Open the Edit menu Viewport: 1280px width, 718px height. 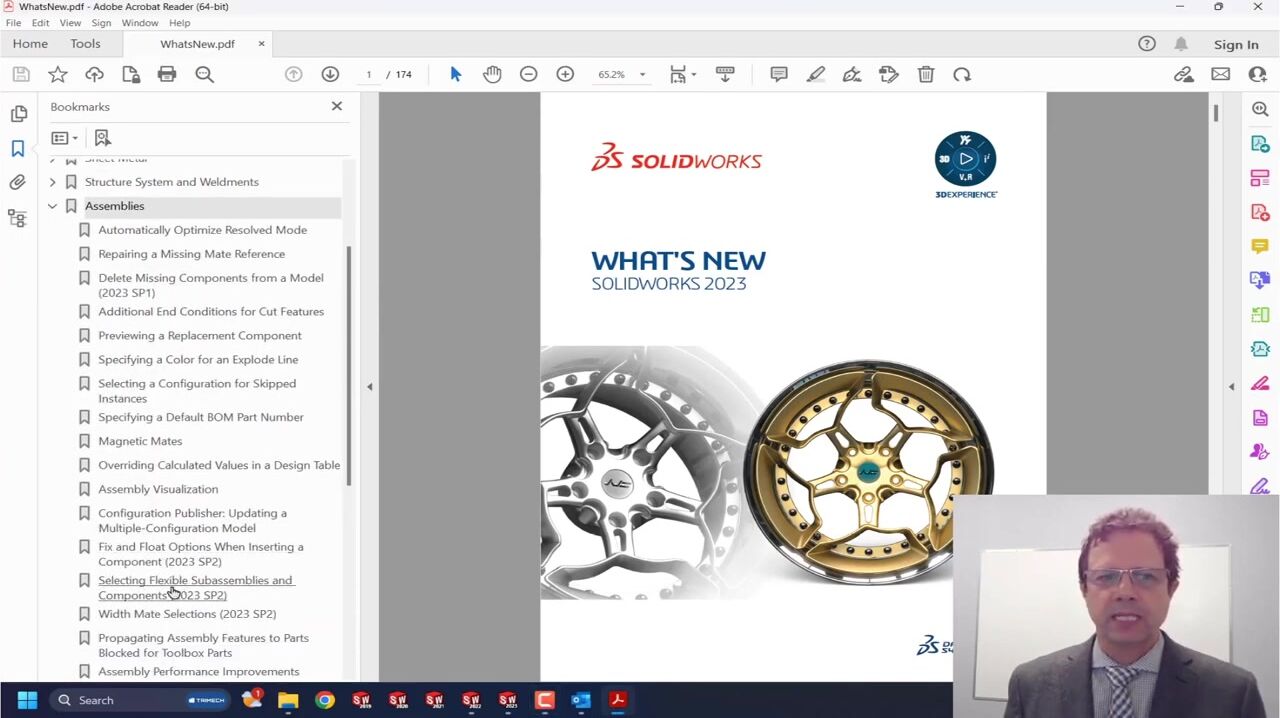[x=40, y=22]
